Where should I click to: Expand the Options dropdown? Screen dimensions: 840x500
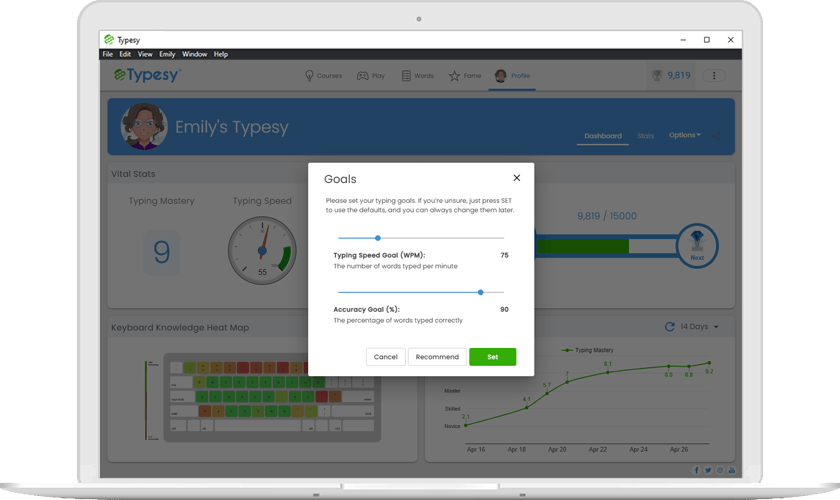(x=685, y=135)
